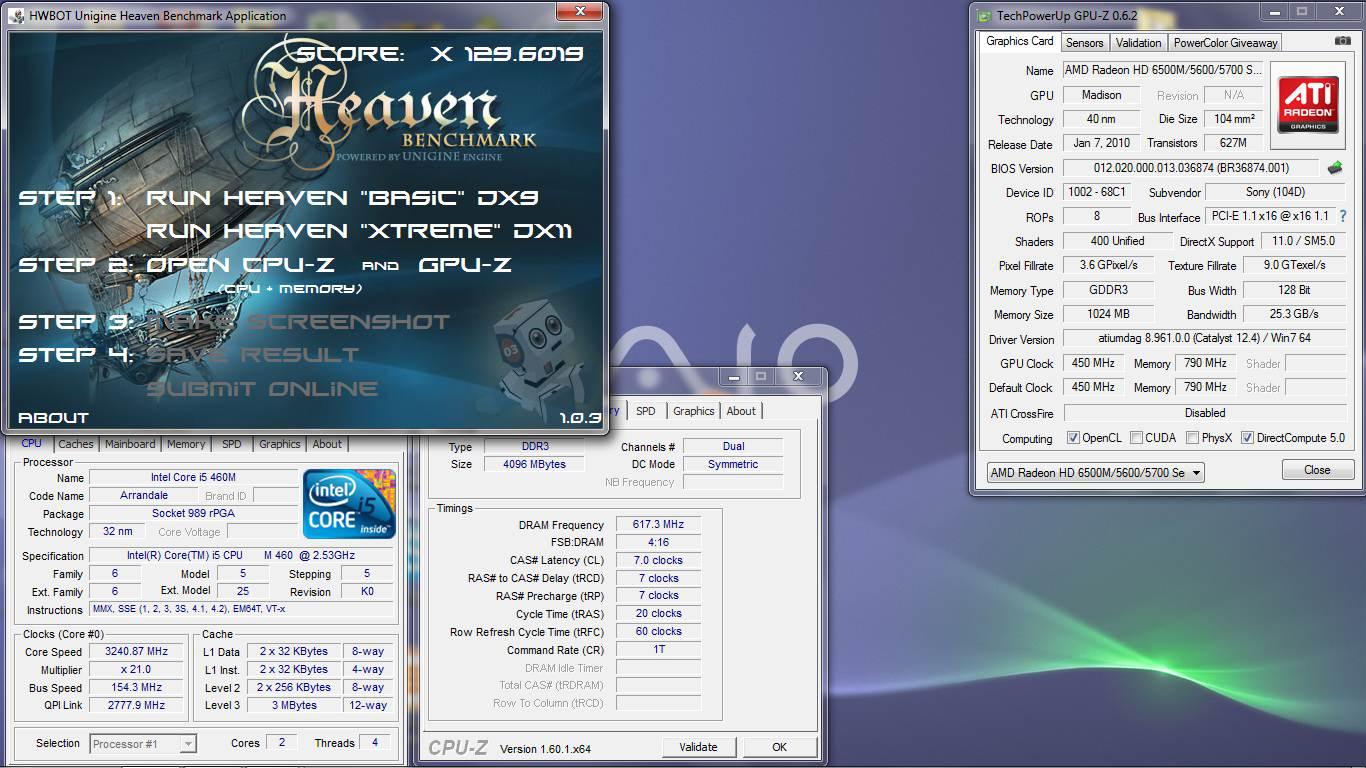Click the BIOS Version value field
Viewport: 1366px width, 768px height.
pyautogui.click(x=1192, y=168)
